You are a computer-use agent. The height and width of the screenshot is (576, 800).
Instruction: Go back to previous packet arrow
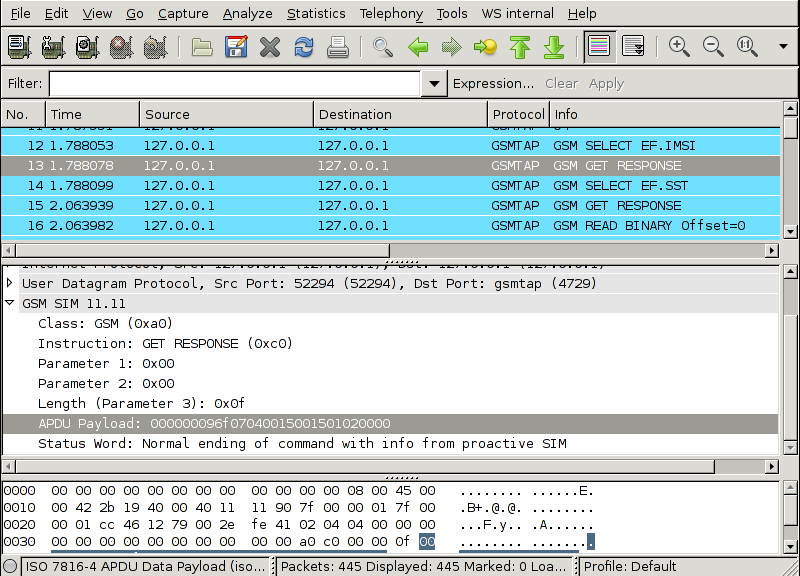418,47
